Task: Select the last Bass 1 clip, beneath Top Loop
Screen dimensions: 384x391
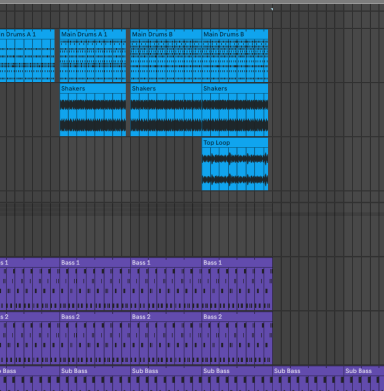Action: [x=237, y=284]
